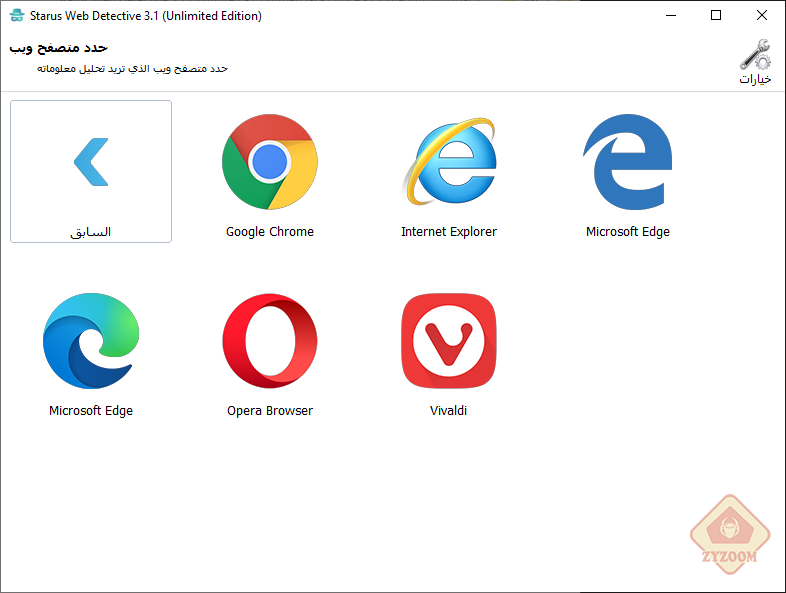Close the Starus Web Detective window

point(761,16)
